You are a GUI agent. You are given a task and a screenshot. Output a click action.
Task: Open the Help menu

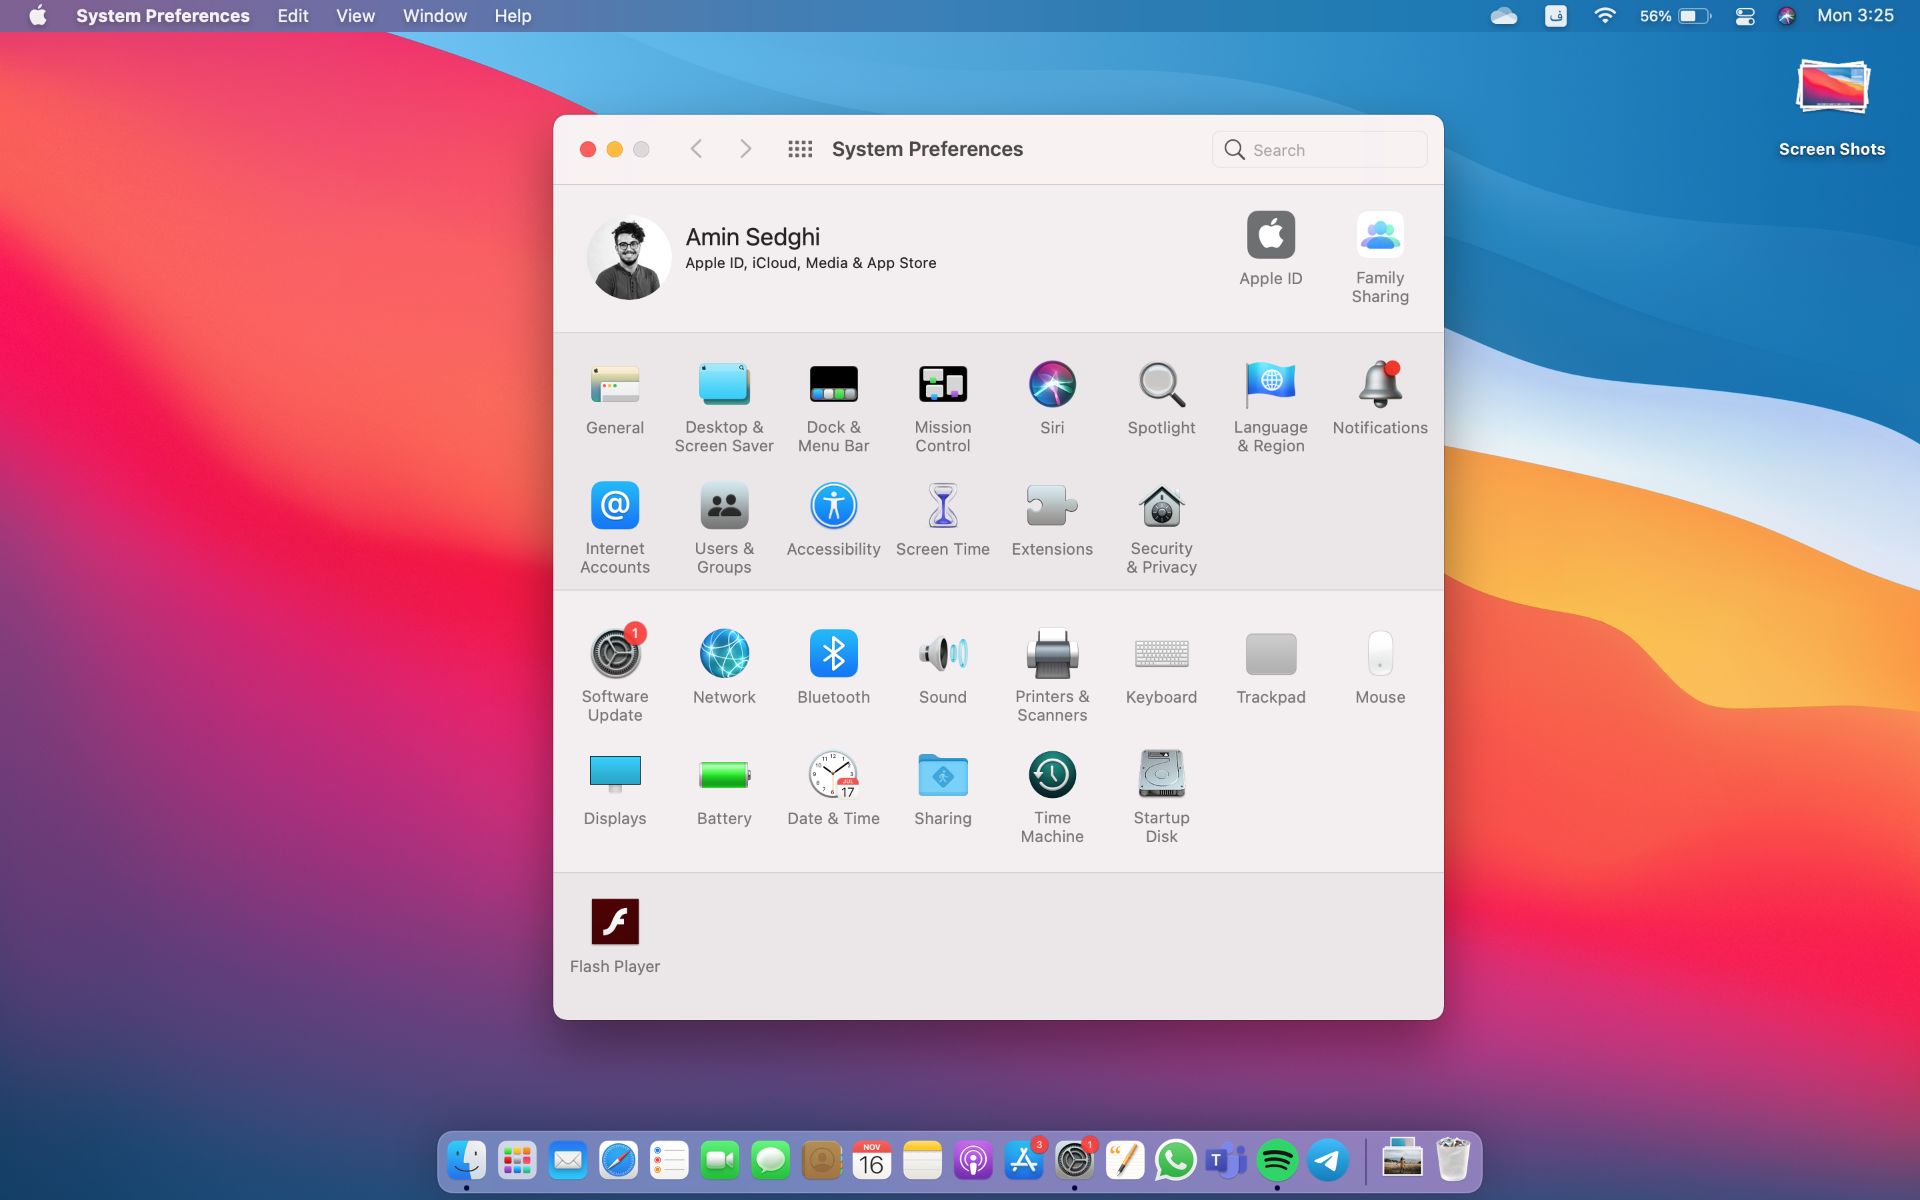pyautogui.click(x=513, y=16)
